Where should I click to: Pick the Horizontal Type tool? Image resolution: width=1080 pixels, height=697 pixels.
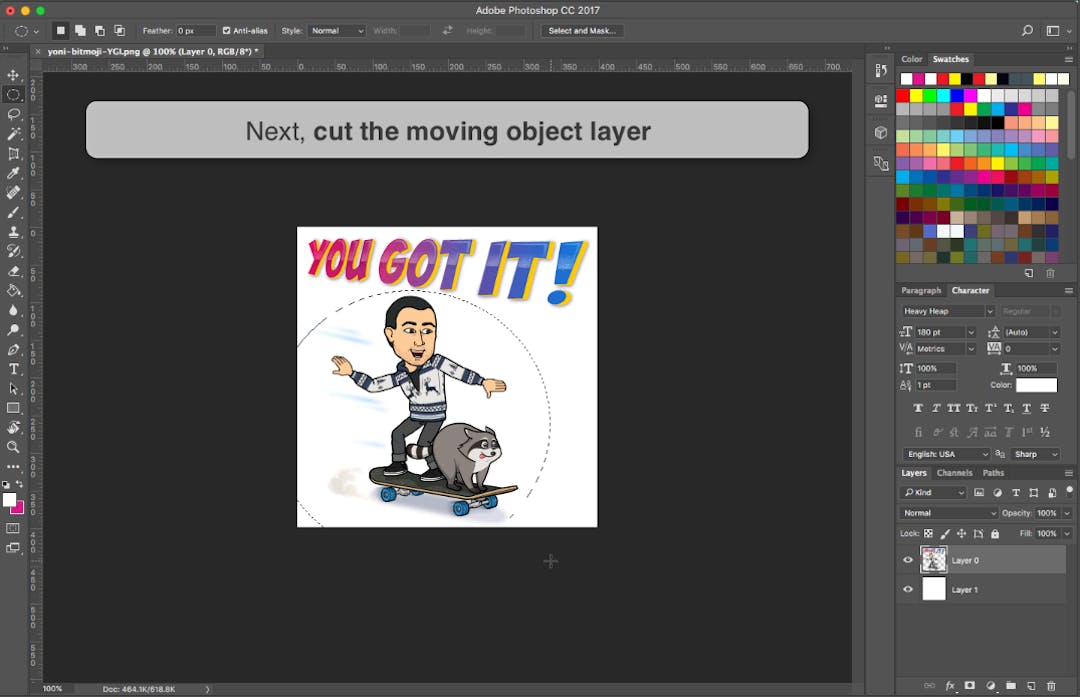(x=14, y=368)
